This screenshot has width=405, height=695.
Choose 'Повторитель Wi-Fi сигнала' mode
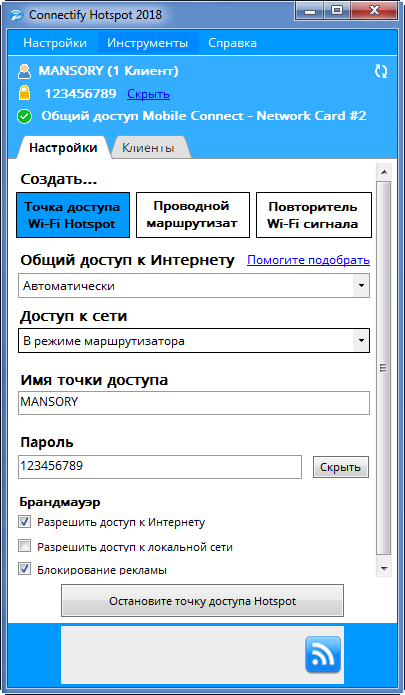click(x=314, y=215)
